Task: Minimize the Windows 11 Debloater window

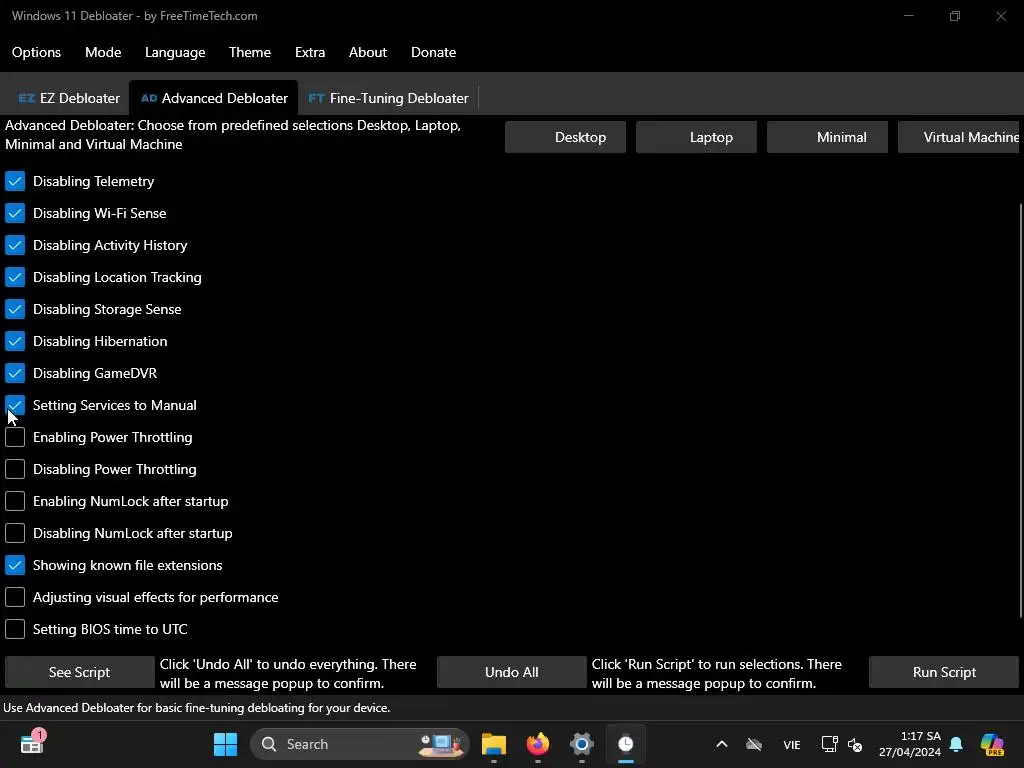Action: tap(908, 16)
